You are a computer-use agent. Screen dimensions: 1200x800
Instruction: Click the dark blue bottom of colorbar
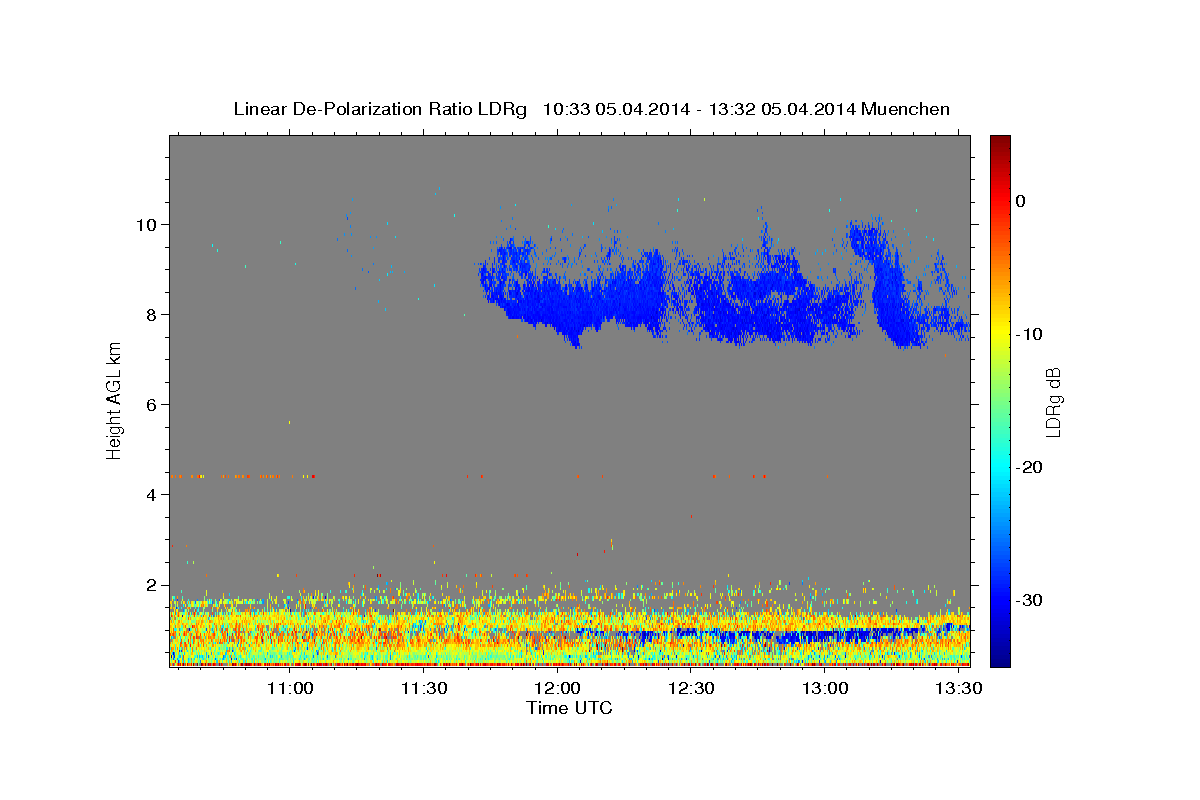(1000, 655)
